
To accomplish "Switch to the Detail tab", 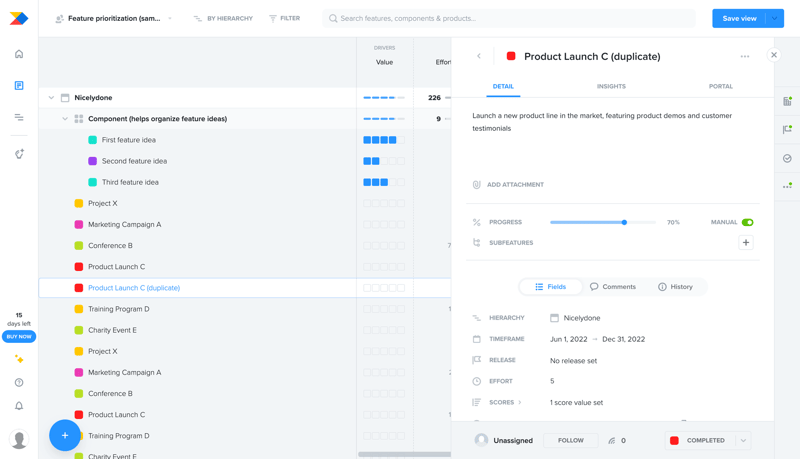I will coord(503,86).
